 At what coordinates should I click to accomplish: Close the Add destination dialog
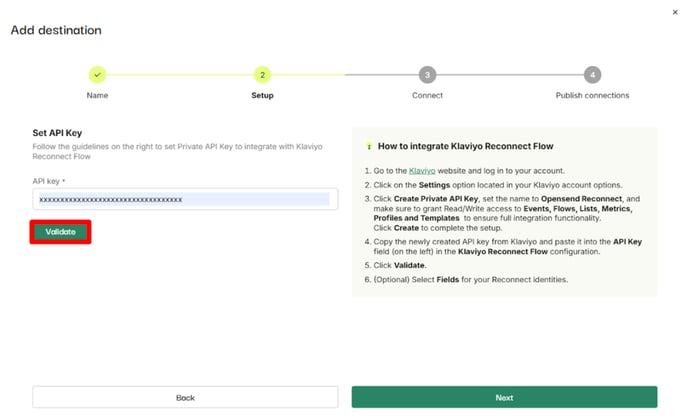tap(675, 12)
